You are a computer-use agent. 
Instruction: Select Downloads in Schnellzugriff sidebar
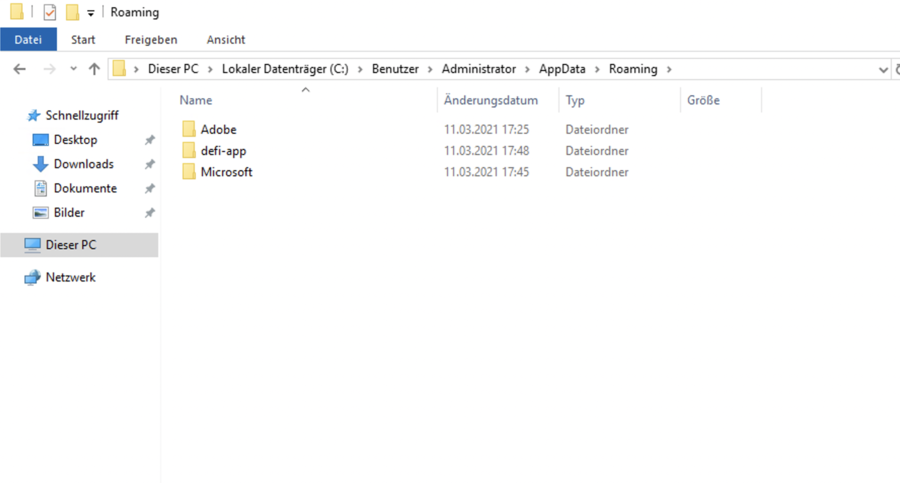(x=83, y=164)
